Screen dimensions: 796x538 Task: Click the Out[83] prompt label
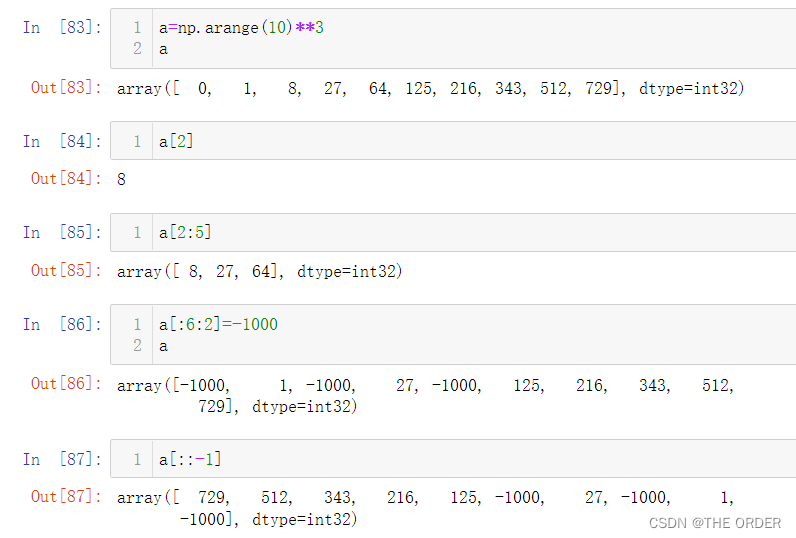pyautogui.click(x=66, y=88)
